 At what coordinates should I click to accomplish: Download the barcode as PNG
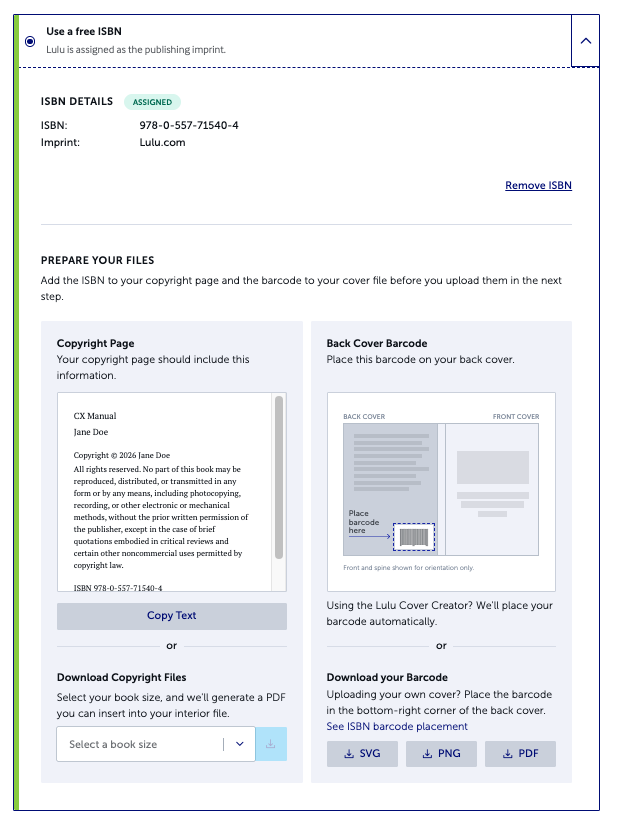tap(441, 754)
